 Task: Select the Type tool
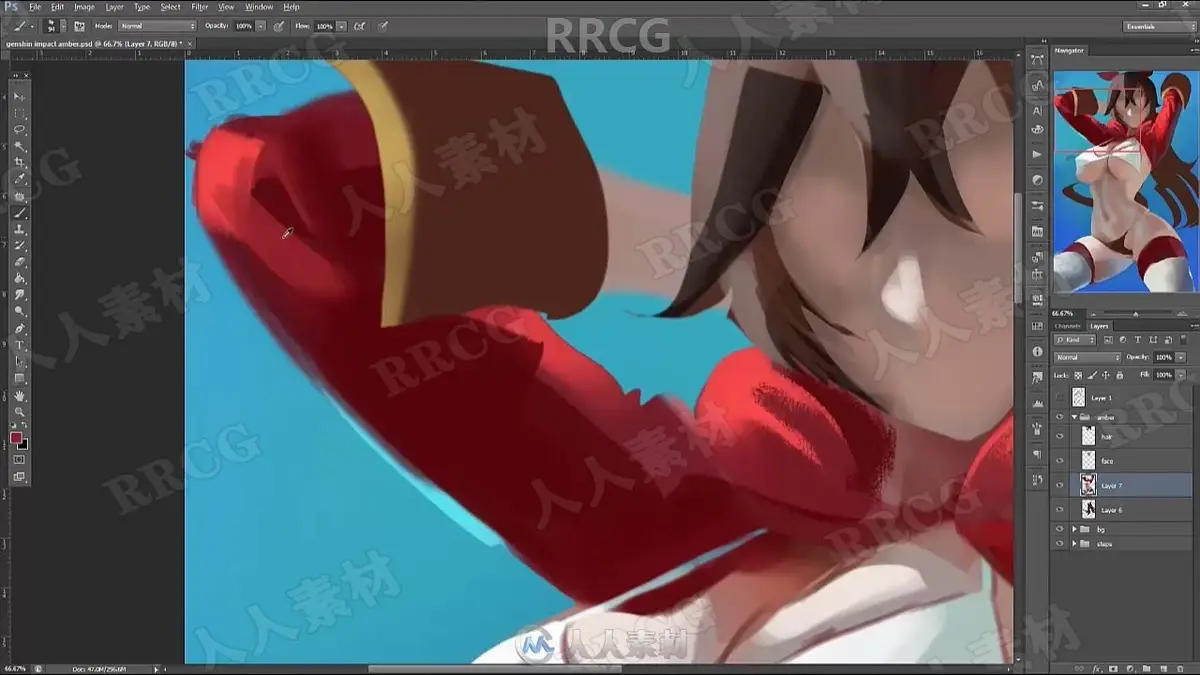click(x=19, y=345)
